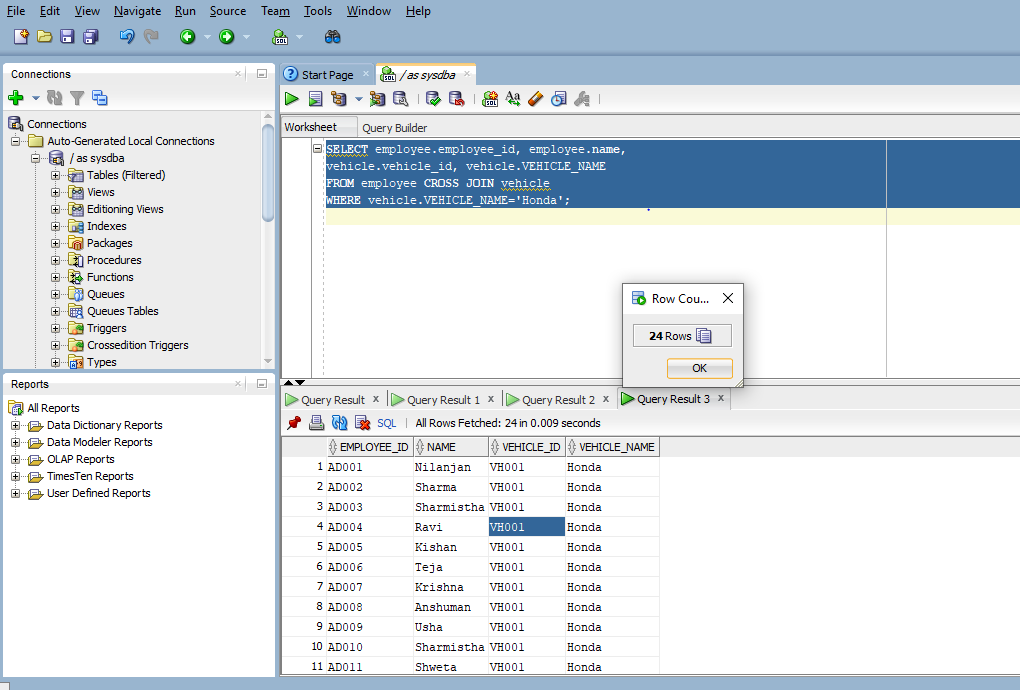Click the Clear eraser icon
Viewport: 1020px width, 690px height.
pyautogui.click(x=535, y=99)
